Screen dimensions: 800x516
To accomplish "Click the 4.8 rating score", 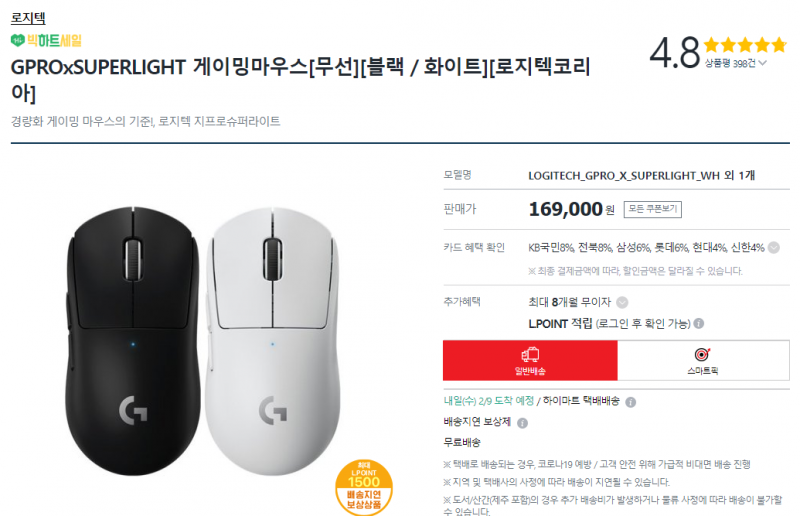I will (x=674, y=52).
